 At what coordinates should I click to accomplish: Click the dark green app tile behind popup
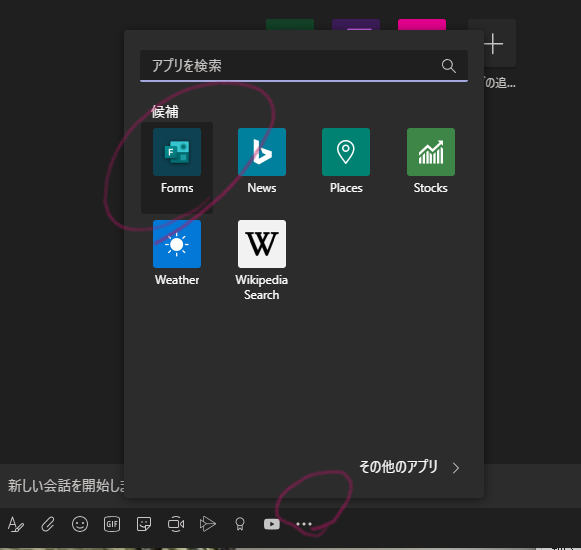(290, 24)
